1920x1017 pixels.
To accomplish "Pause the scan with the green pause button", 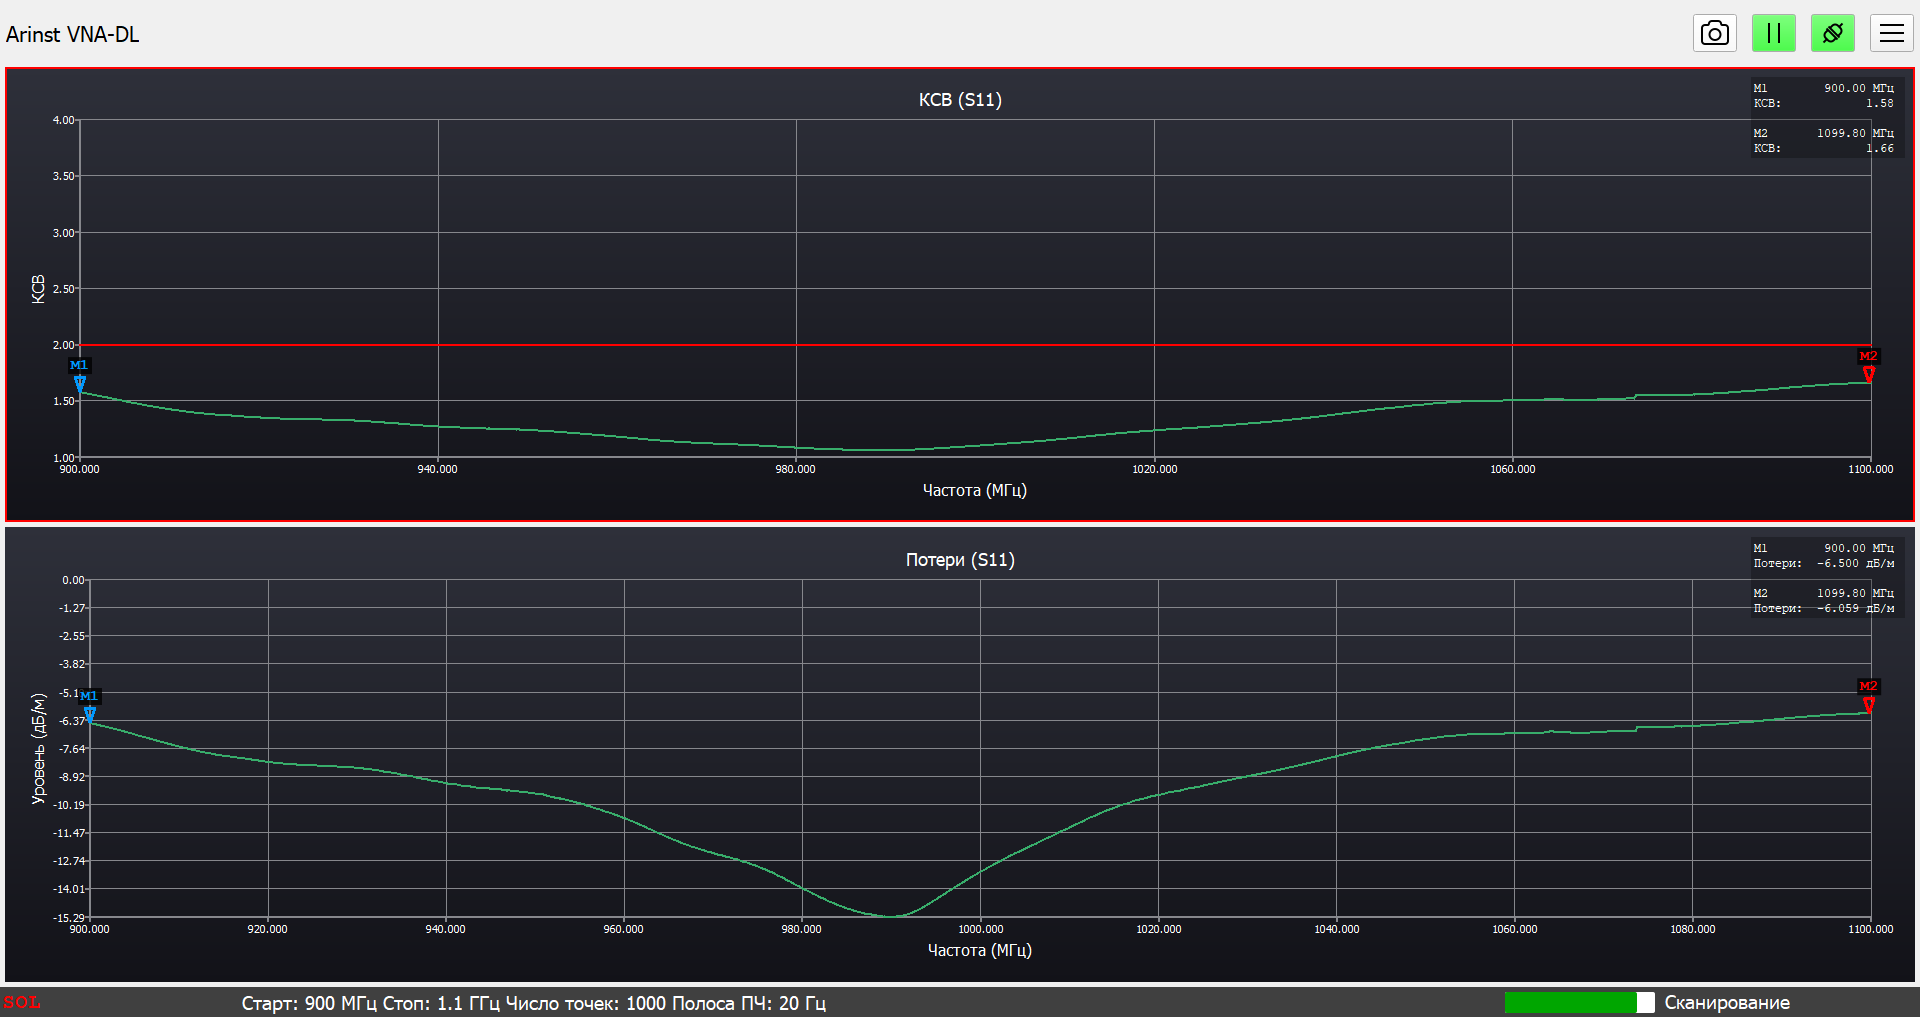I will (1773, 33).
